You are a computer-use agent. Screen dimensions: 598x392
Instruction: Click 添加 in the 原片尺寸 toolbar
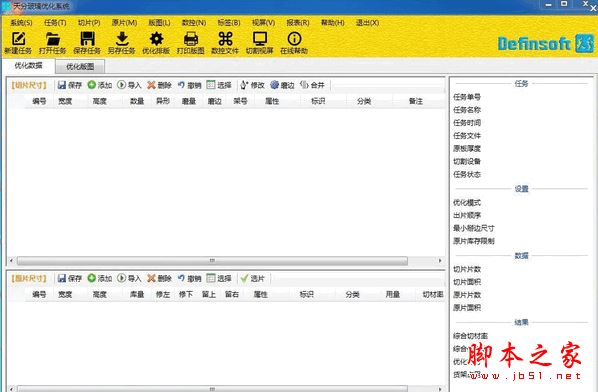100,278
